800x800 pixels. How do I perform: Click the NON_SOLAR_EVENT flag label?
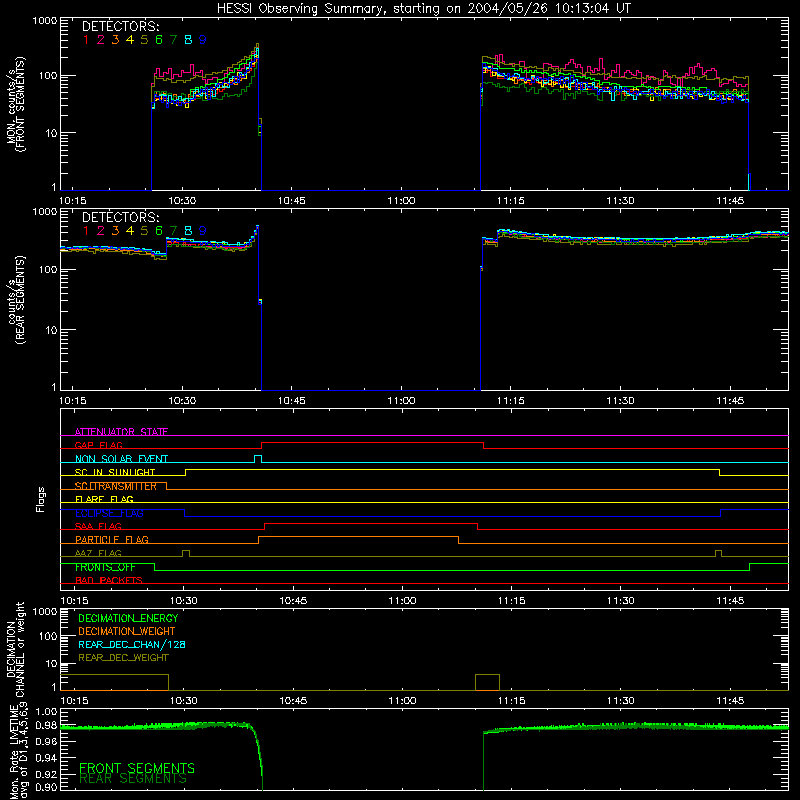click(121, 459)
